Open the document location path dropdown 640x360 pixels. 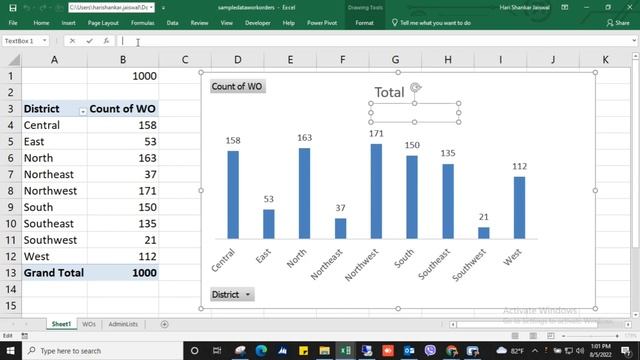pyautogui.click(x=151, y=7)
